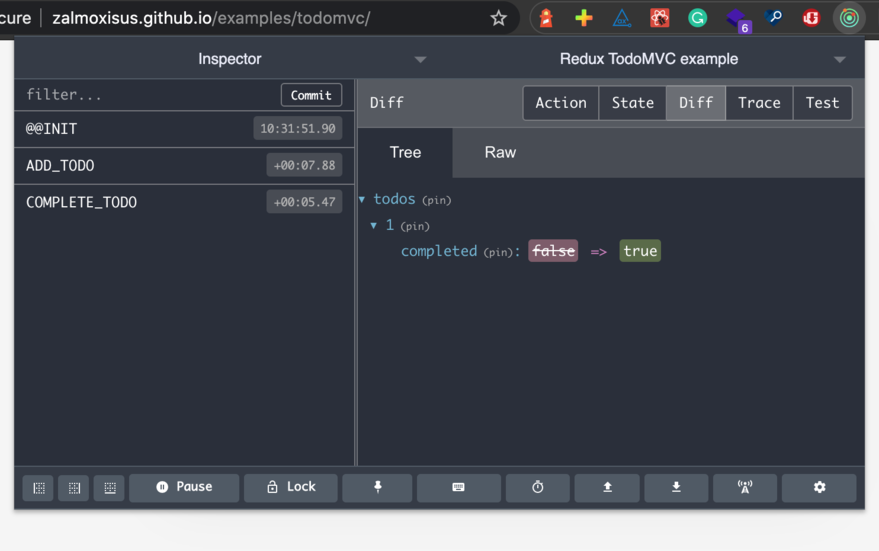
Task: Switch to the Trace tab
Action: click(759, 103)
